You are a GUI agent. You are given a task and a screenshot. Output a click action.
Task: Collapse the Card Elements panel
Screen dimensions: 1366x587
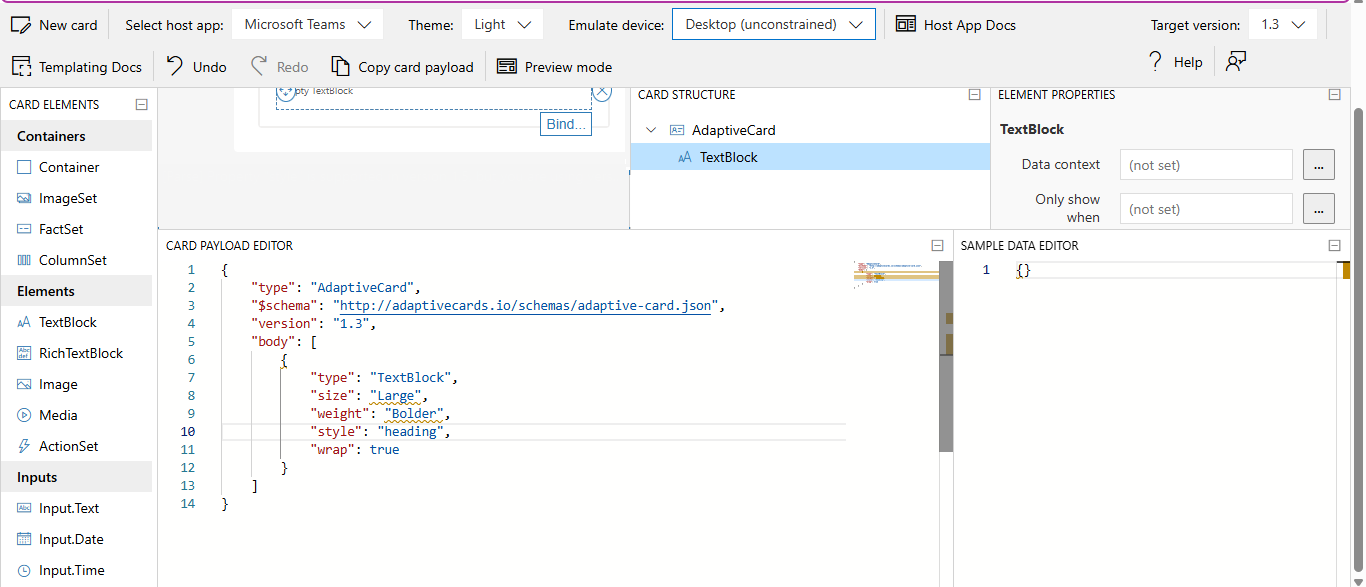coord(141,104)
